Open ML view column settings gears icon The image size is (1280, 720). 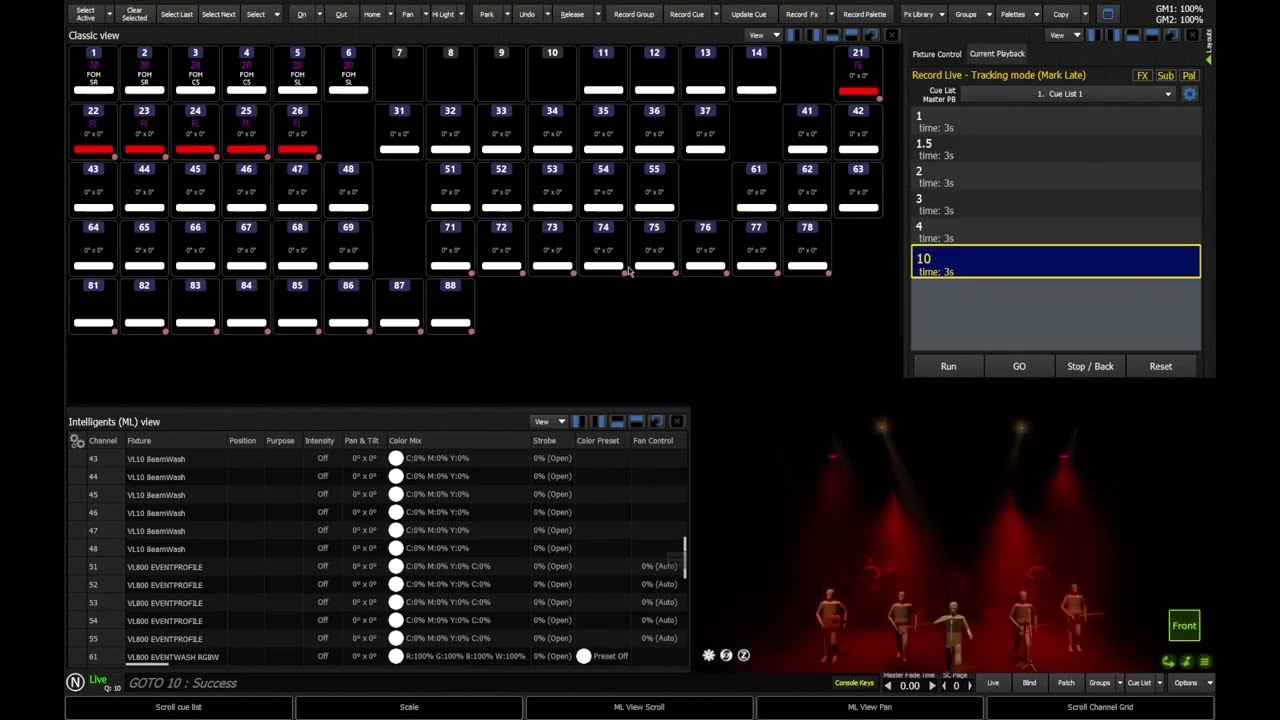77,441
